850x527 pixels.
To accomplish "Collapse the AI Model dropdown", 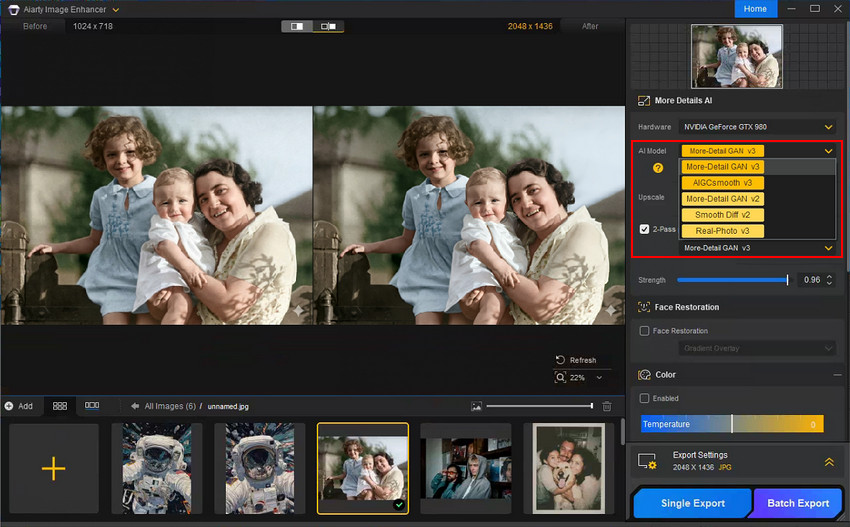I will coord(828,151).
